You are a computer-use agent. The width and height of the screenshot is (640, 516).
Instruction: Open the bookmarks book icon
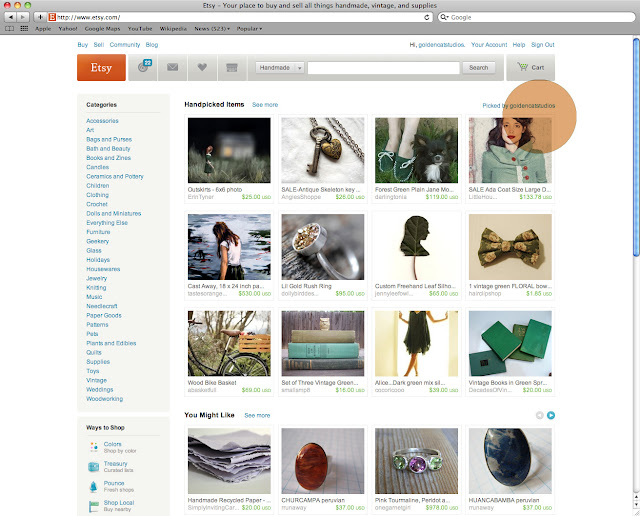[x=9, y=29]
